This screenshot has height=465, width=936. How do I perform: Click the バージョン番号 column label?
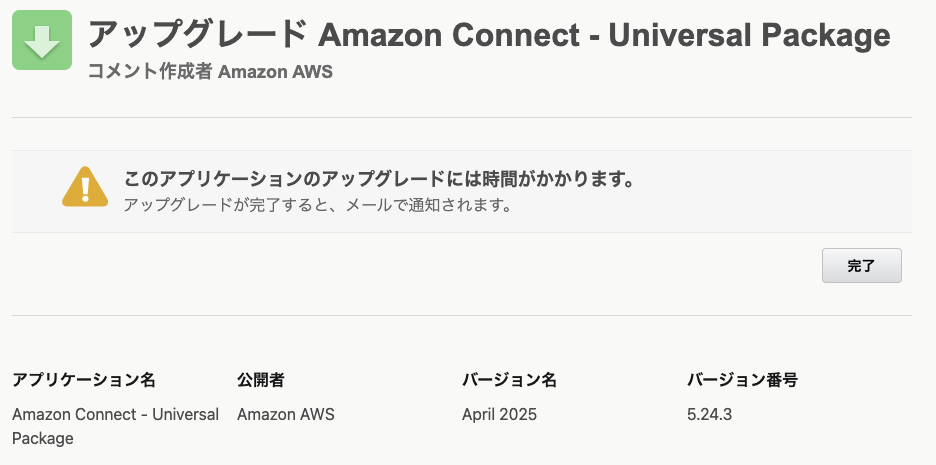click(x=742, y=380)
